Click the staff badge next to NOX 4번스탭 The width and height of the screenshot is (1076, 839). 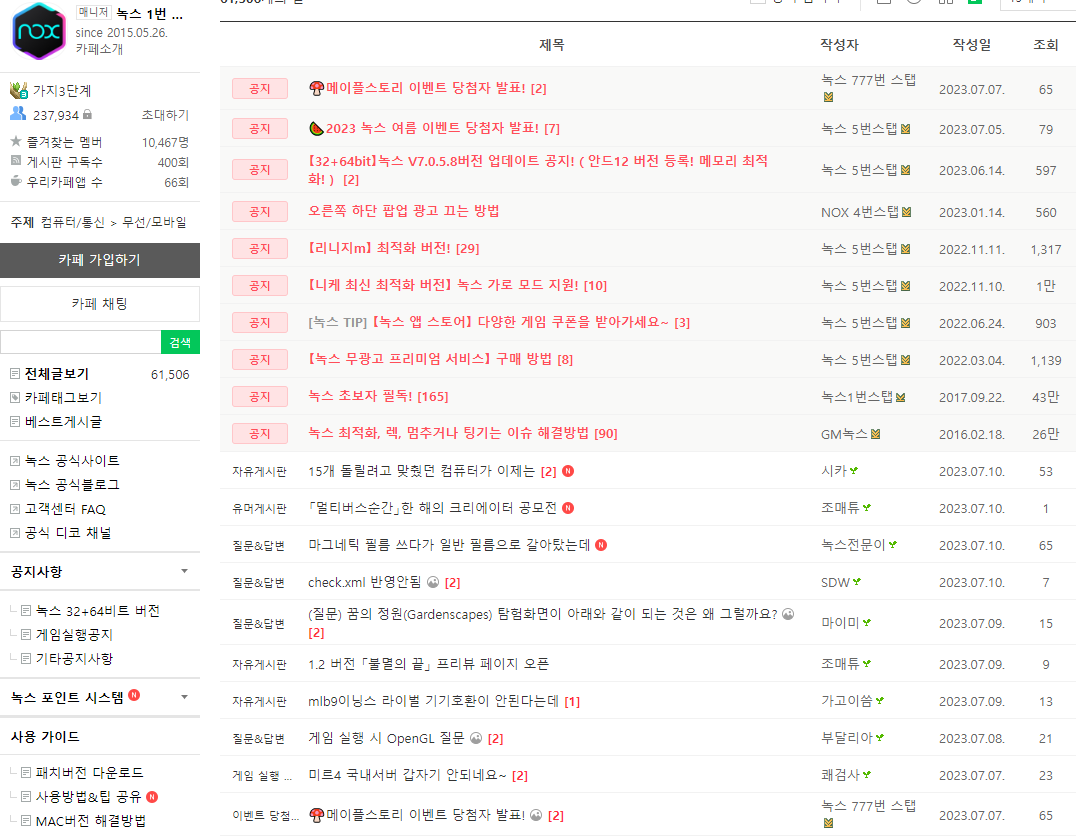point(907,213)
